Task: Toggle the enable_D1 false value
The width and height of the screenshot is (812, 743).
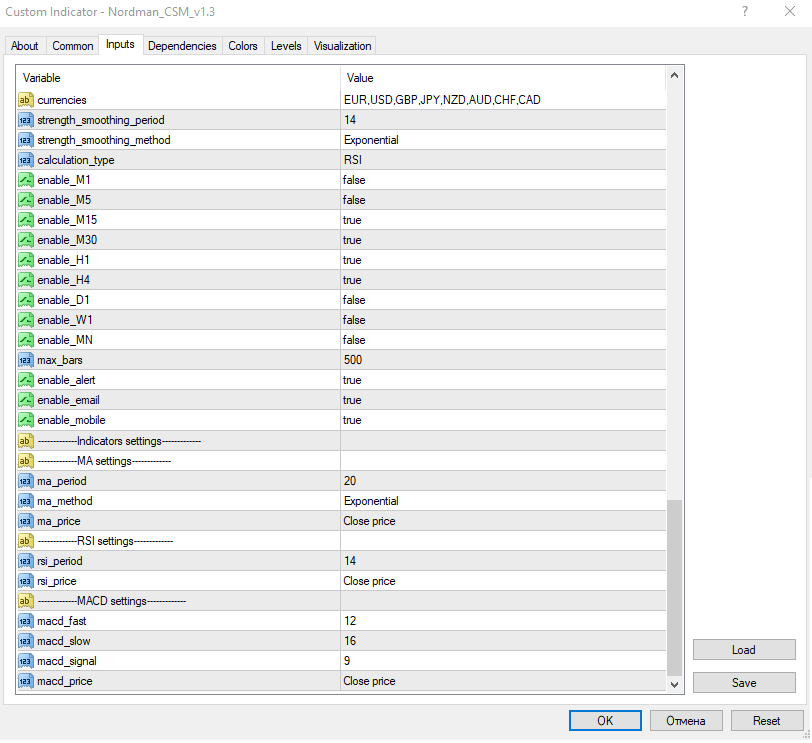Action: (x=503, y=300)
